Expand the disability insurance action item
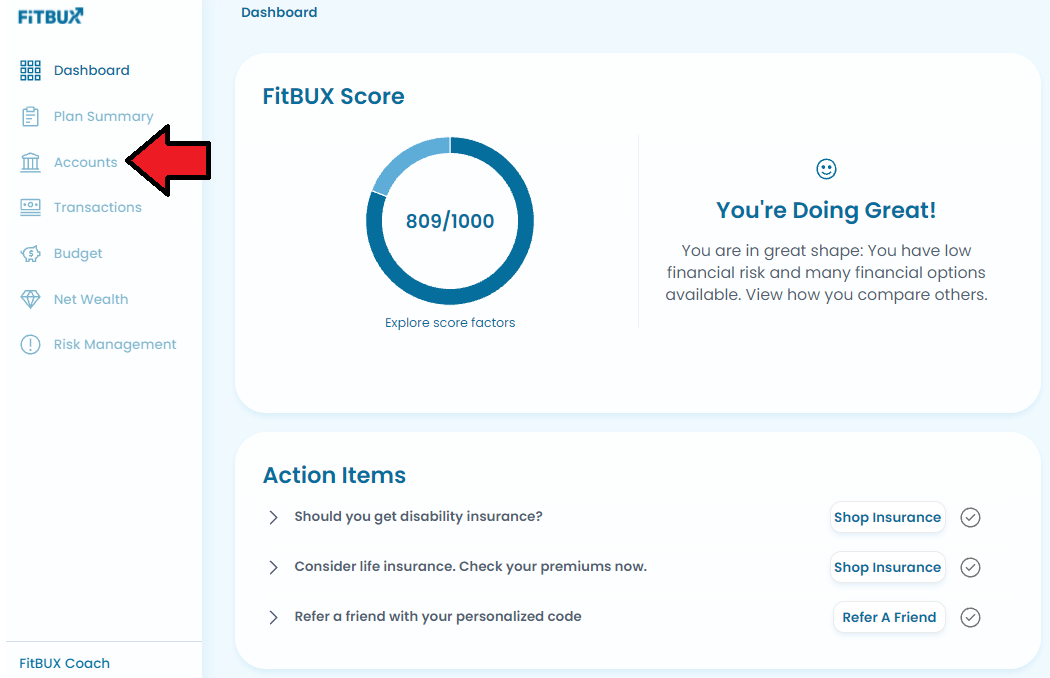This screenshot has width=1050, height=678. coord(273,517)
